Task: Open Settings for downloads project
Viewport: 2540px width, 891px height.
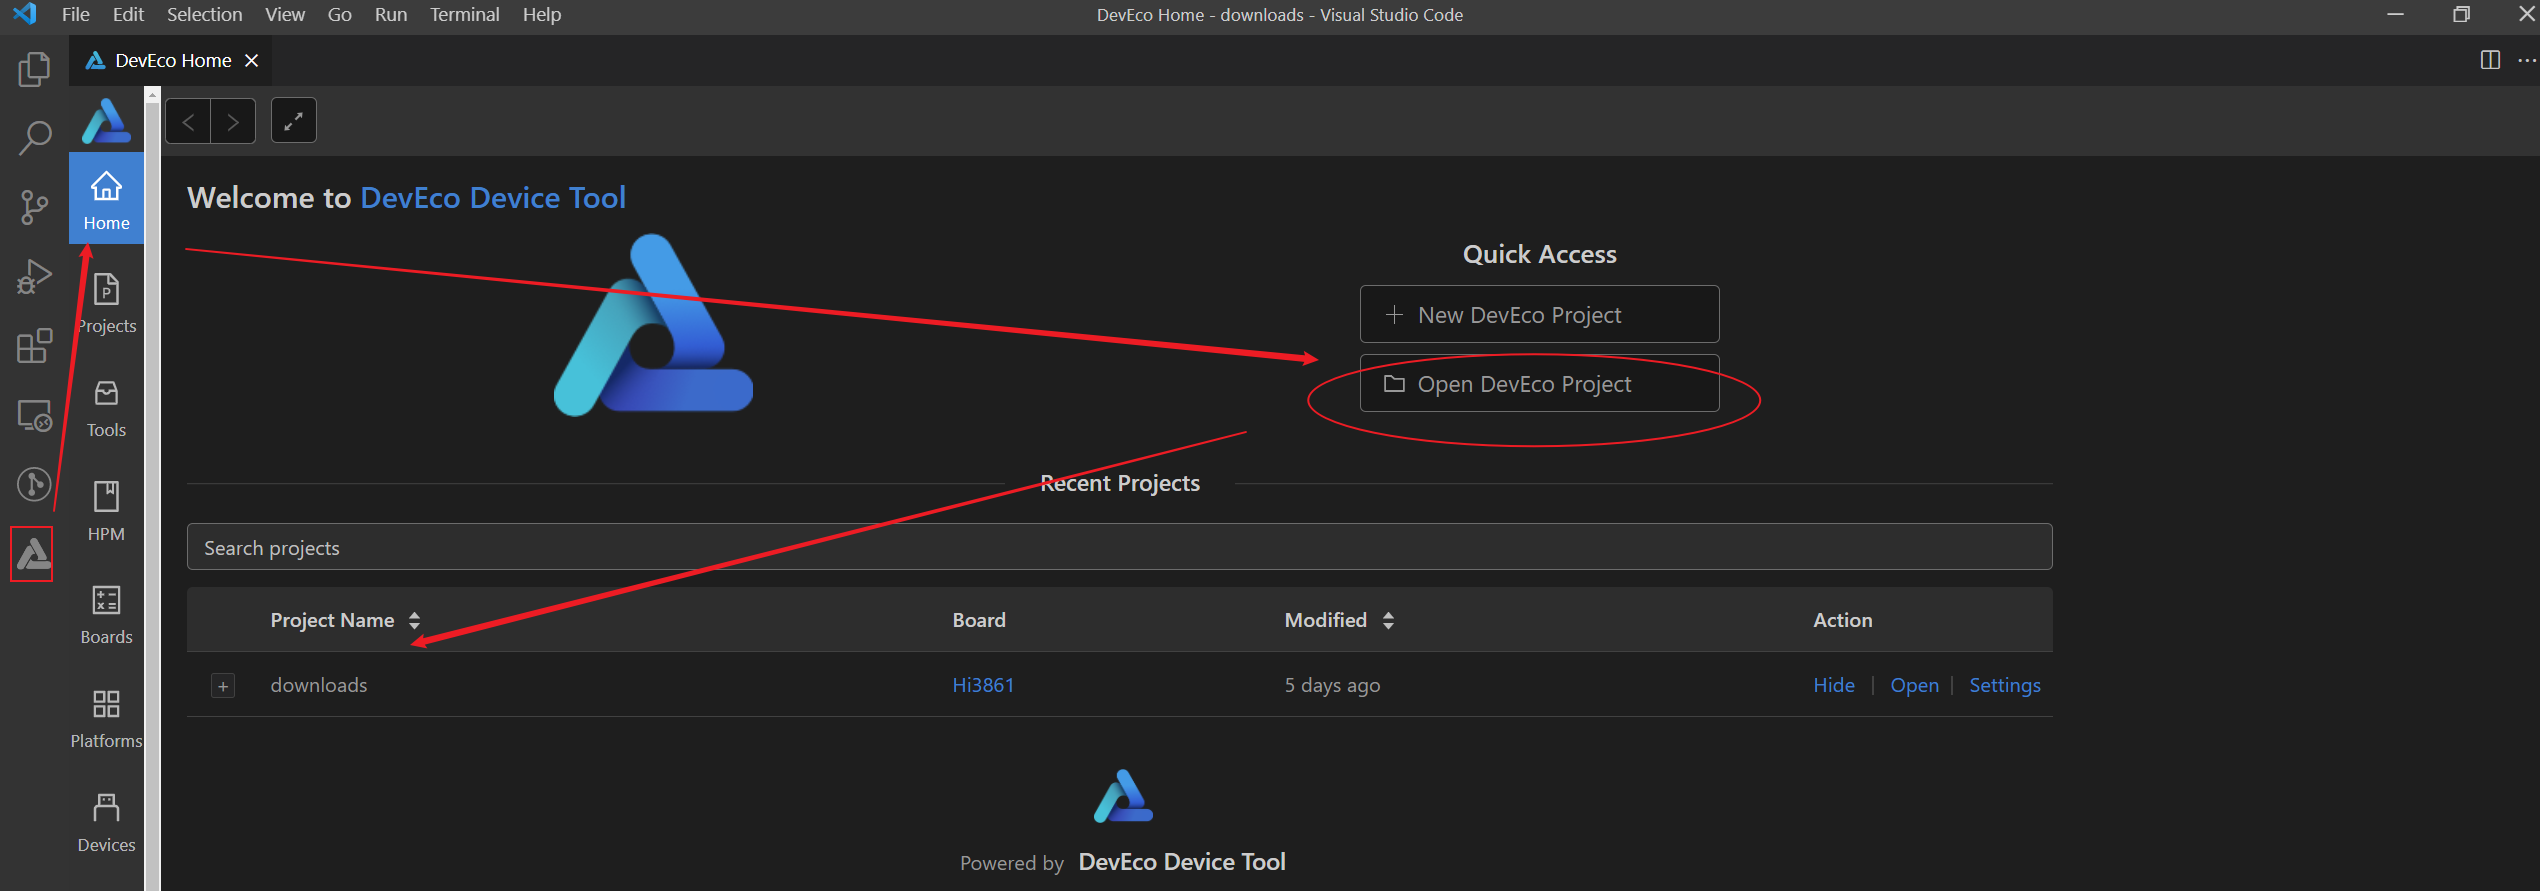Action: click(2005, 685)
